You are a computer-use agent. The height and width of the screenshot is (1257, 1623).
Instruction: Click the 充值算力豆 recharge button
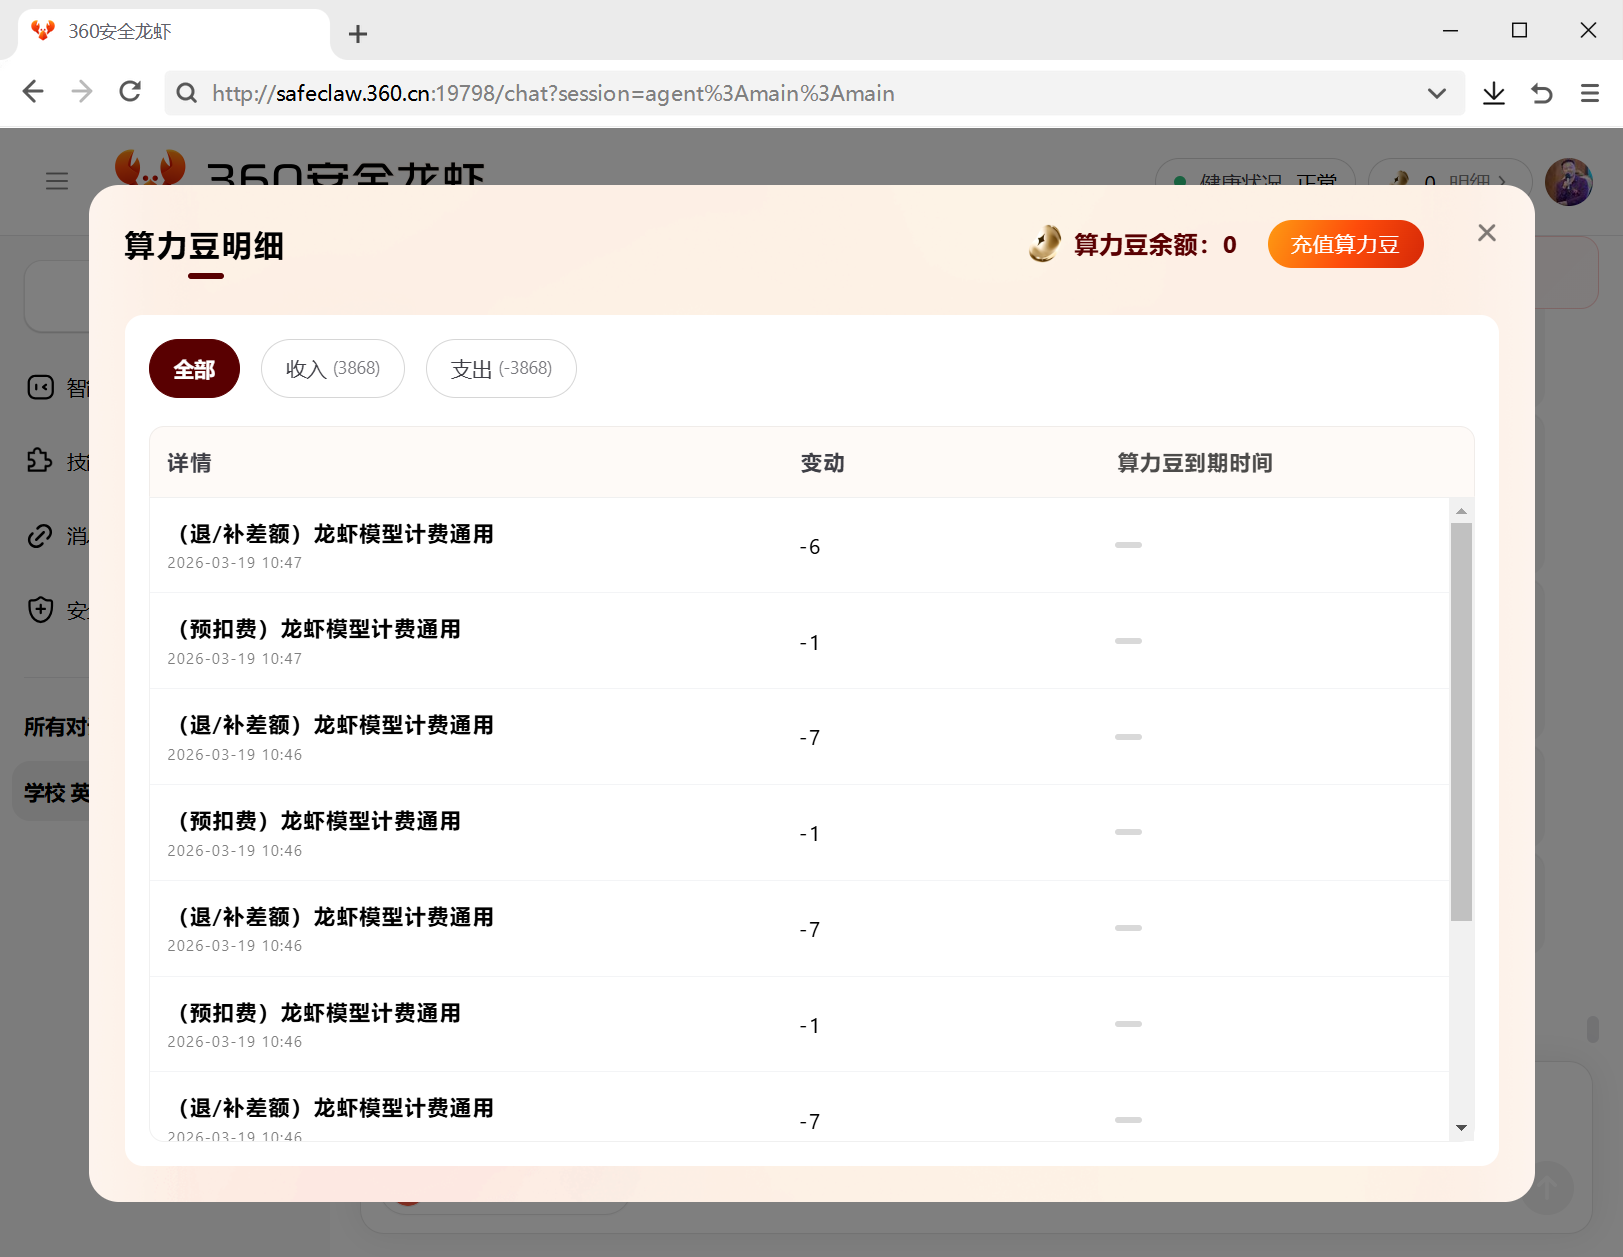[x=1345, y=244]
